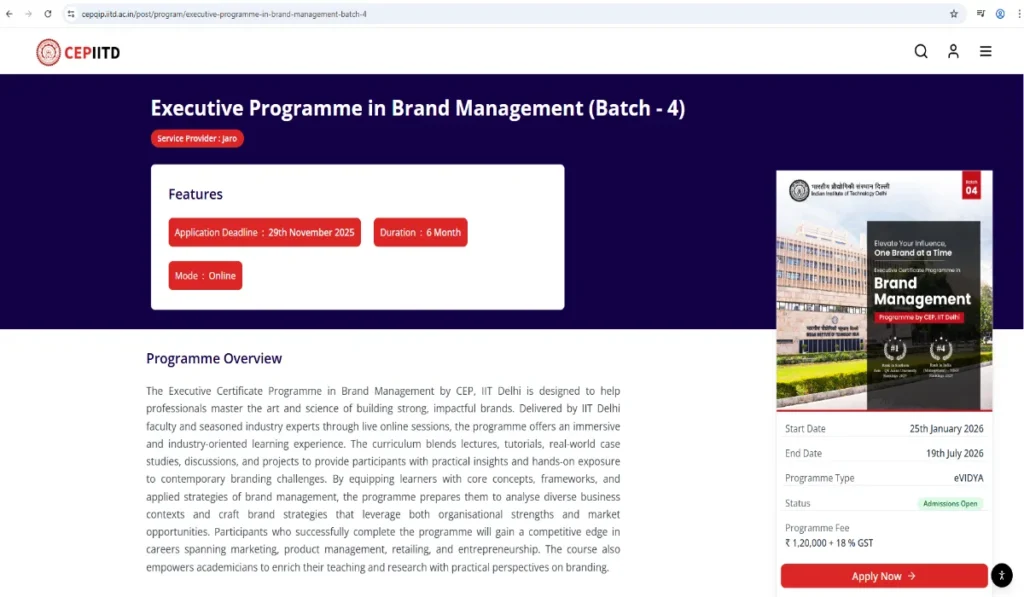The width and height of the screenshot is (1024, 597).
Task: Open the site information icon in the address bar
Action: pos(71,14)
